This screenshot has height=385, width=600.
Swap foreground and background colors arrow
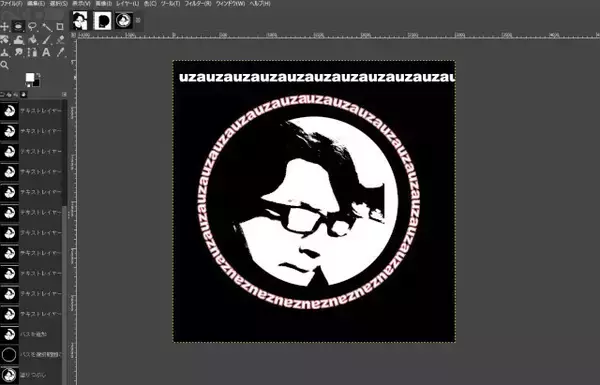(38, 75)
